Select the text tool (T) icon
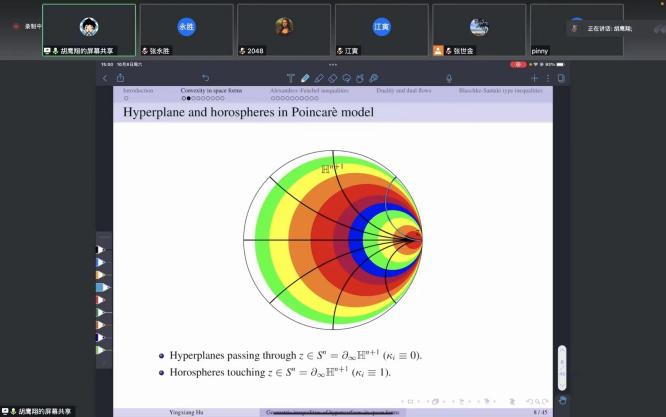The image size is (666, 417). point(291,78)
